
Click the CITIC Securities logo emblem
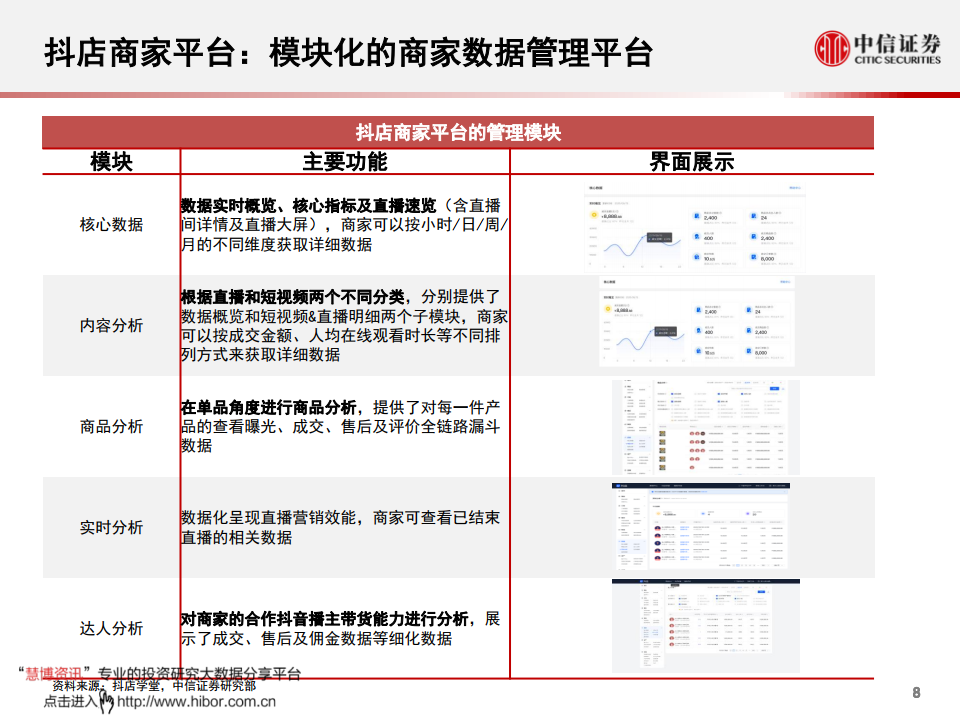pyautogui.click(x=832, y=48)
